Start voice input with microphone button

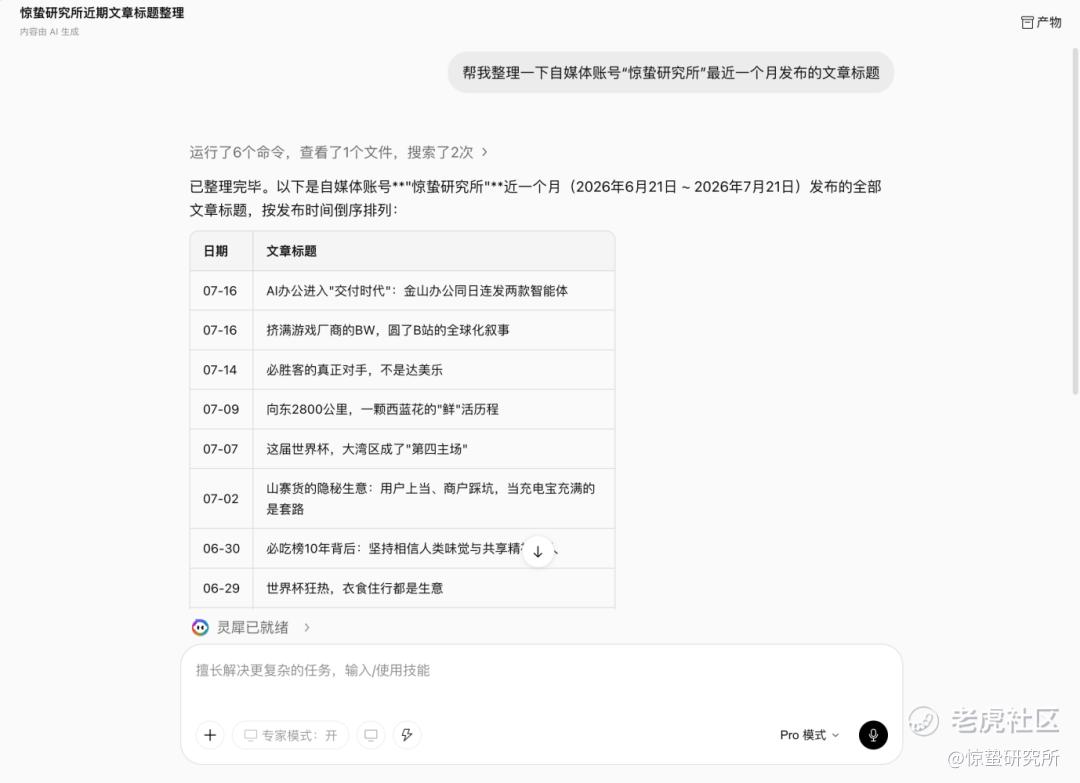pyautogui.click(x=873, y=735)
